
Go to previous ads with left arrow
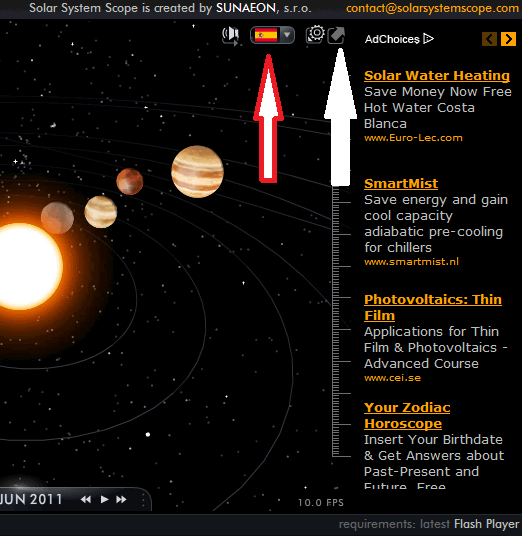pyautogui.click(x=490, y=39)
